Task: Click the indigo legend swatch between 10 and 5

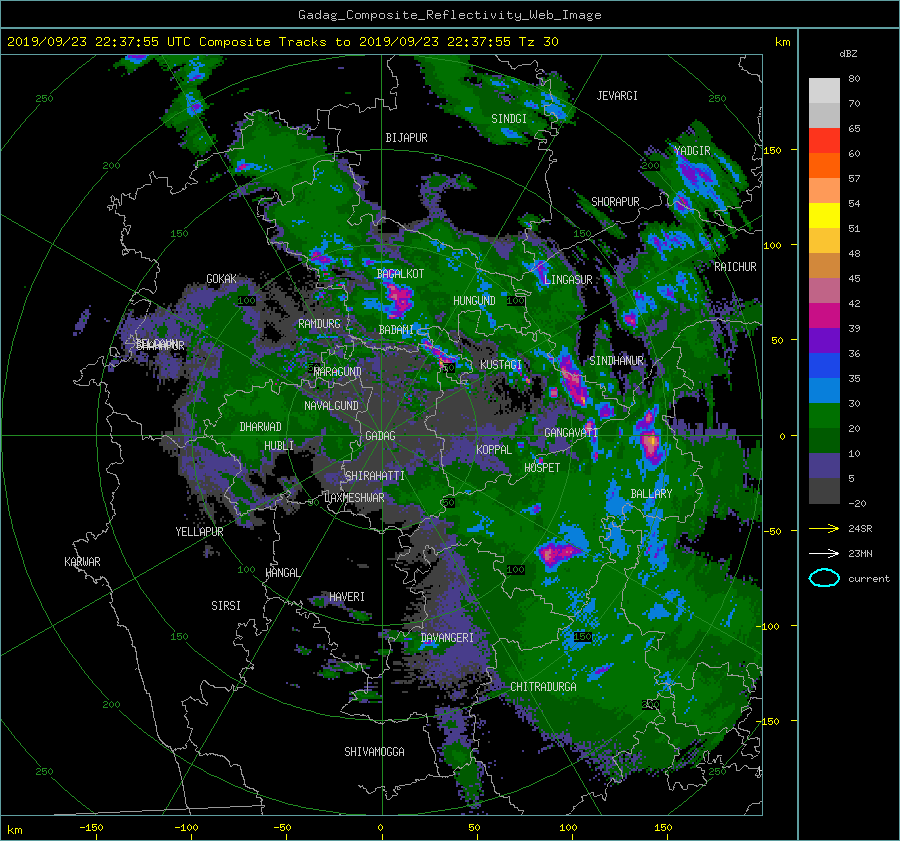Action: pyautogui.click(x=824, y=466)
